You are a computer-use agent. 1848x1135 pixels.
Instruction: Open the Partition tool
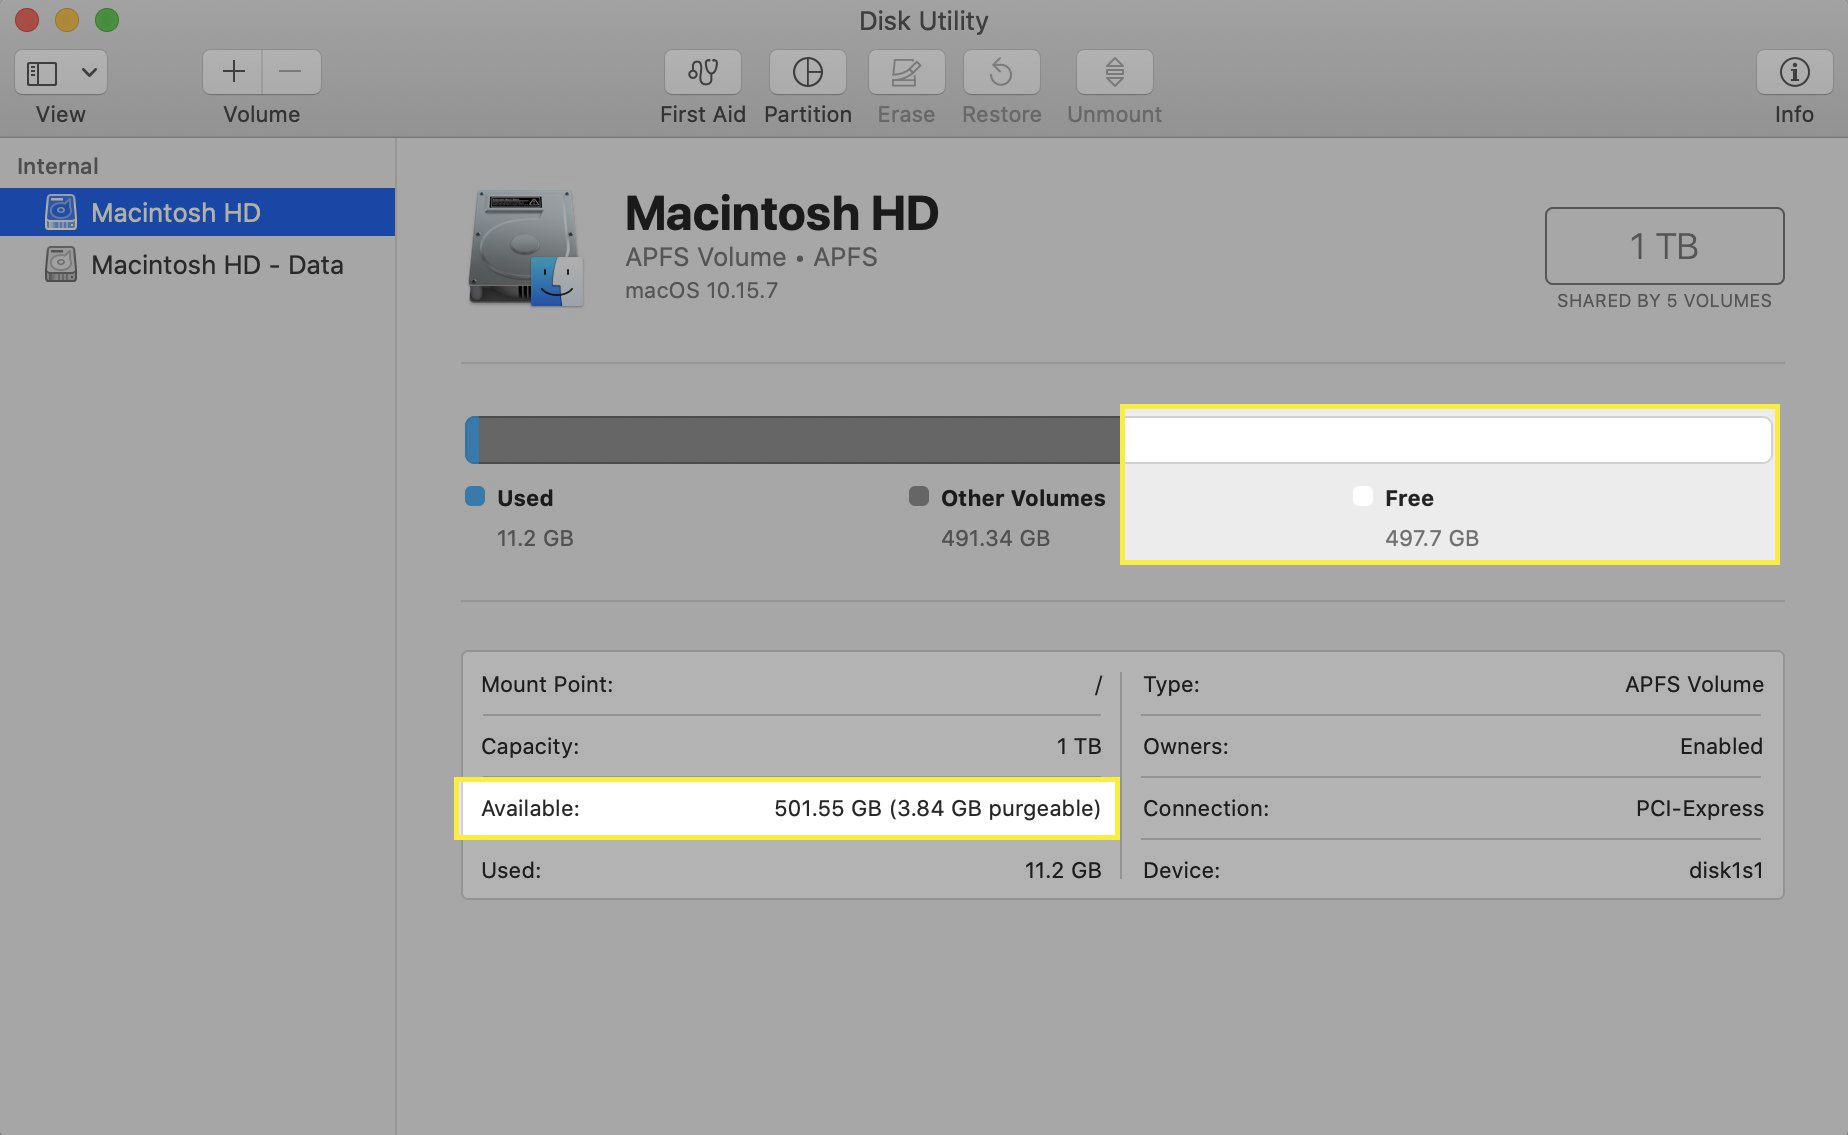coord(807,72)
